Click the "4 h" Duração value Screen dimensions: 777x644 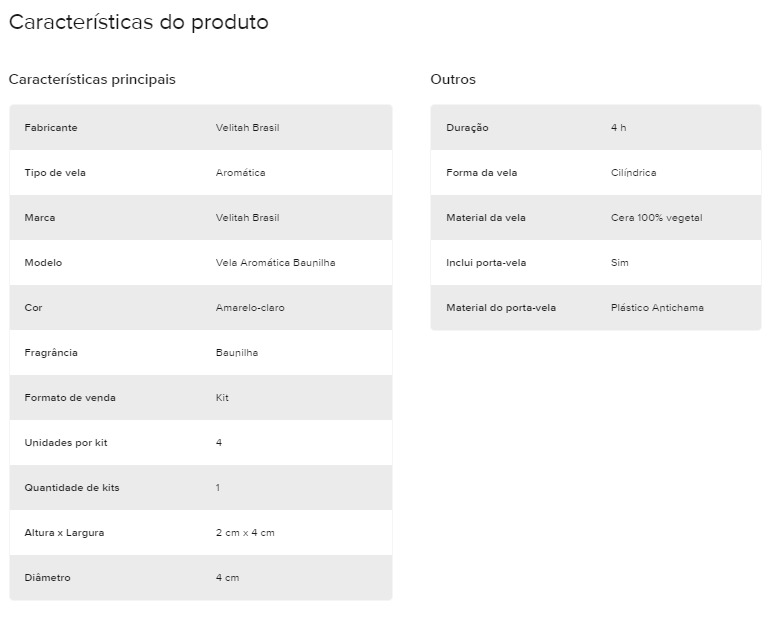tap(618, 128)
